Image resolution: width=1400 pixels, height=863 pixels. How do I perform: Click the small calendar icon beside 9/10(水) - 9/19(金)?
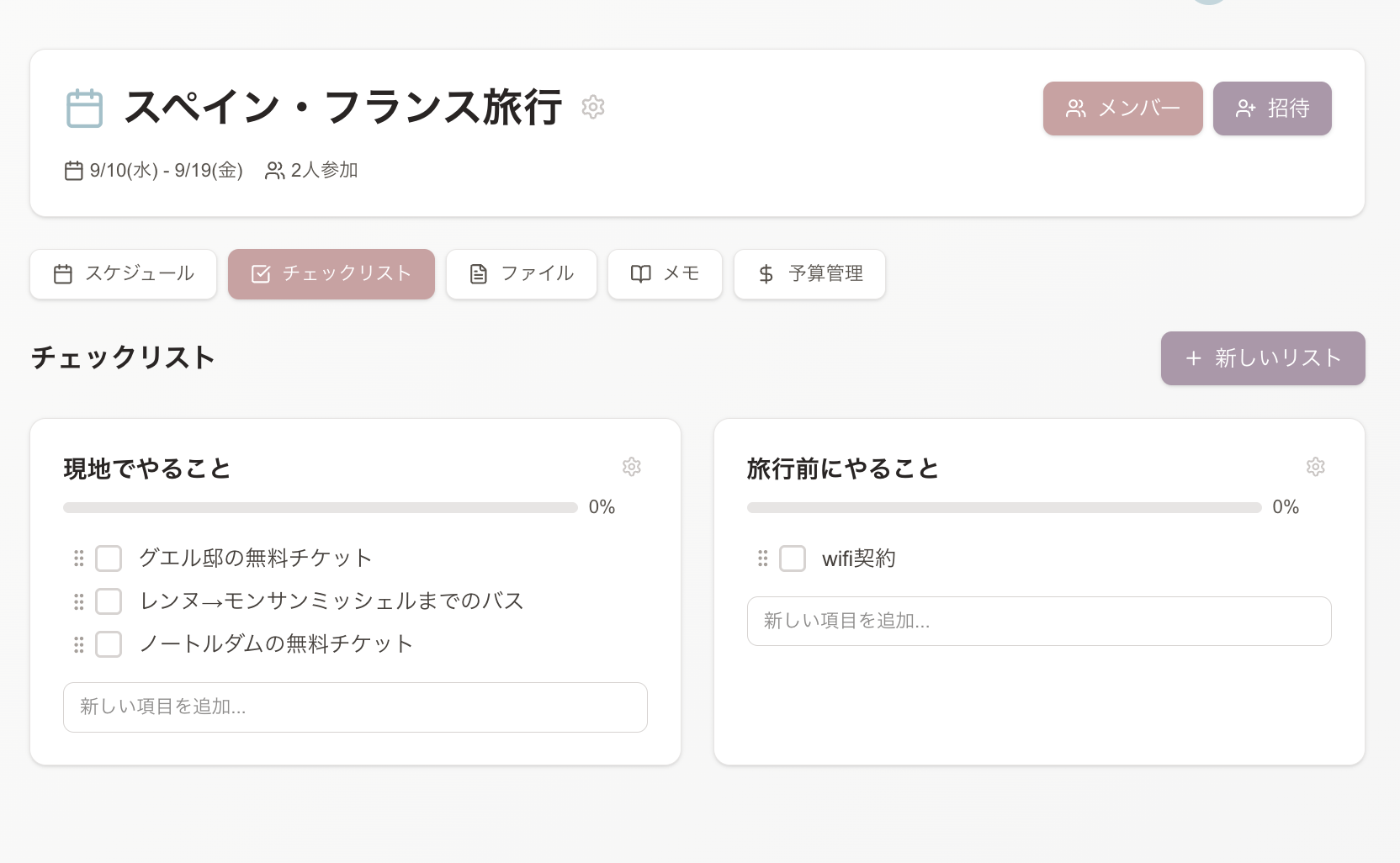(74, 171)
